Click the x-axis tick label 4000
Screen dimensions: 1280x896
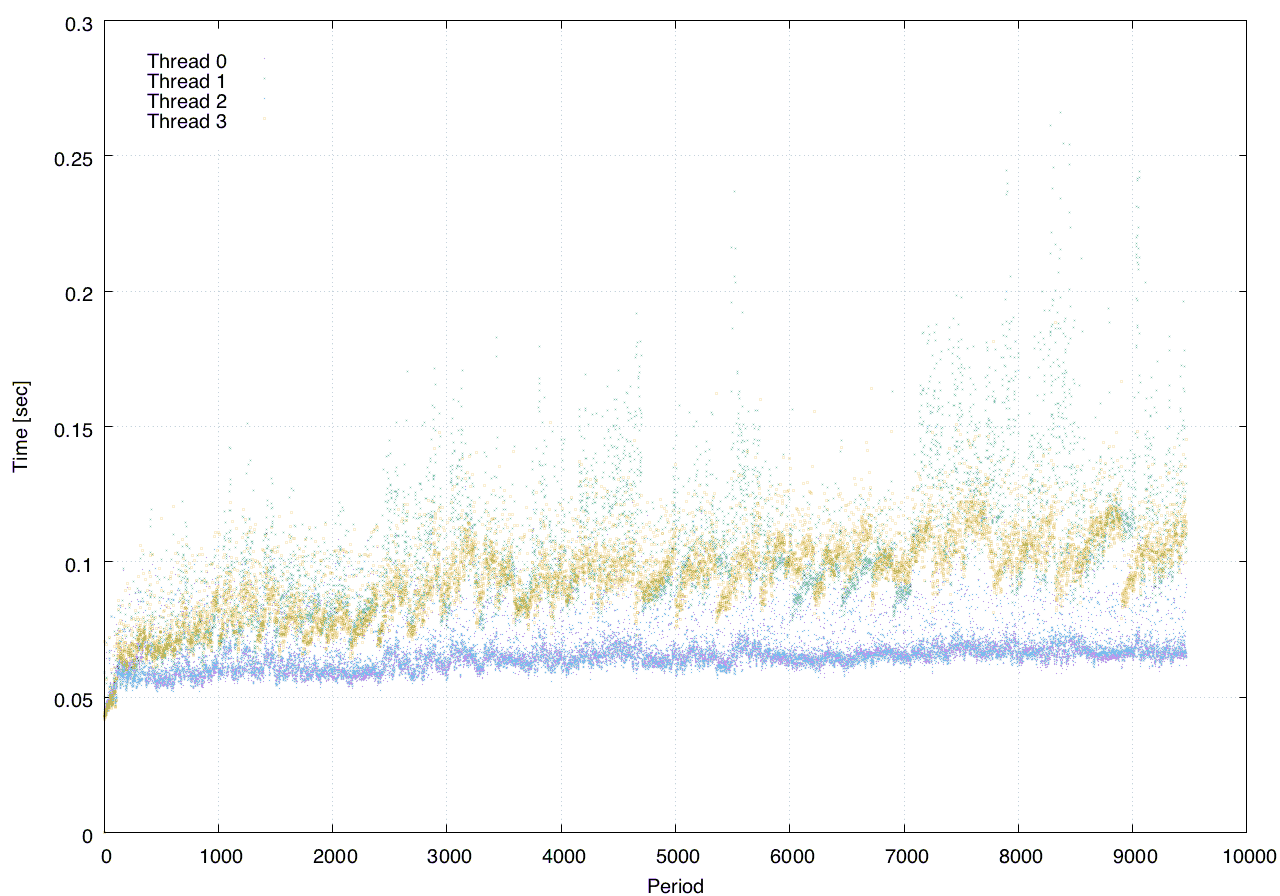pyautogui.click(x=561, y=856)
